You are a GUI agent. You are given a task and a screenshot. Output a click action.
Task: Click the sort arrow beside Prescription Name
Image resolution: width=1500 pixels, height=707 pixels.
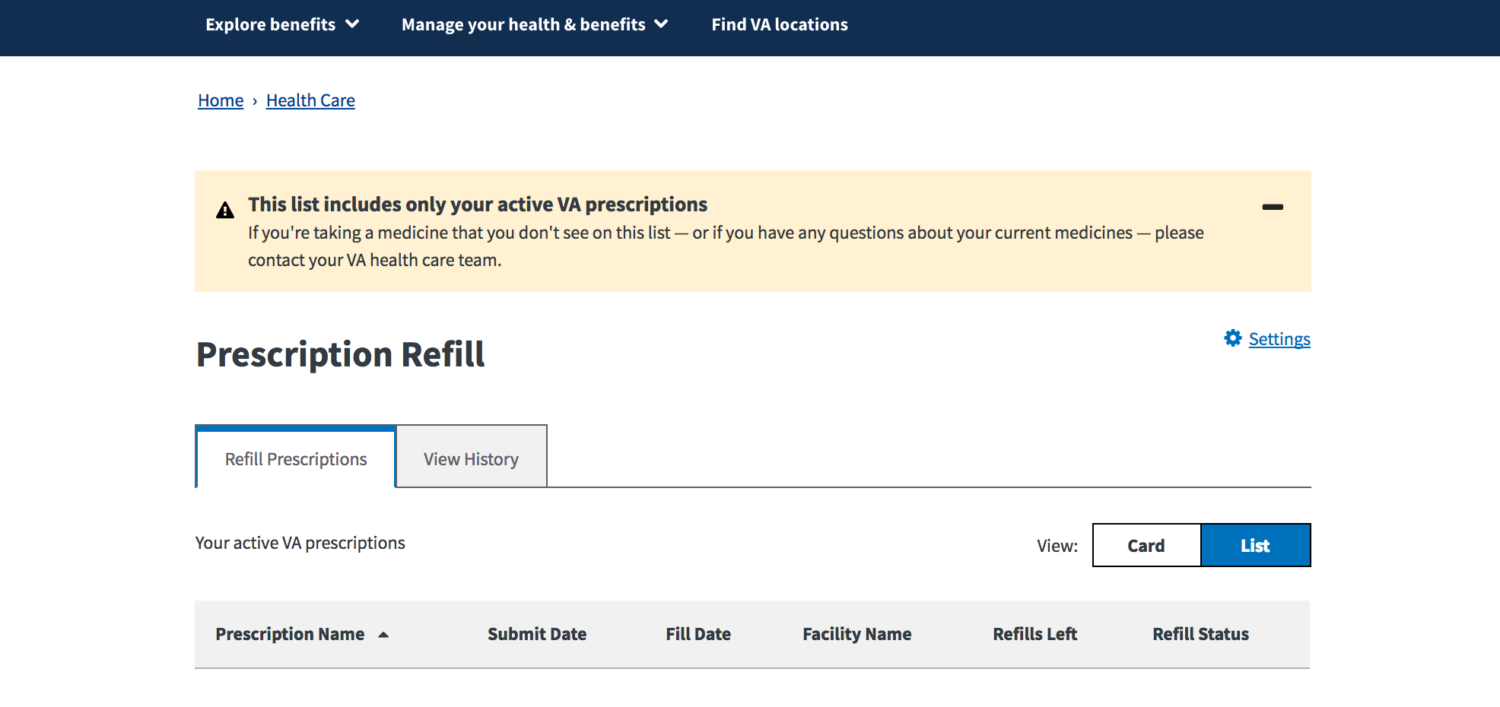pos(385,634)
